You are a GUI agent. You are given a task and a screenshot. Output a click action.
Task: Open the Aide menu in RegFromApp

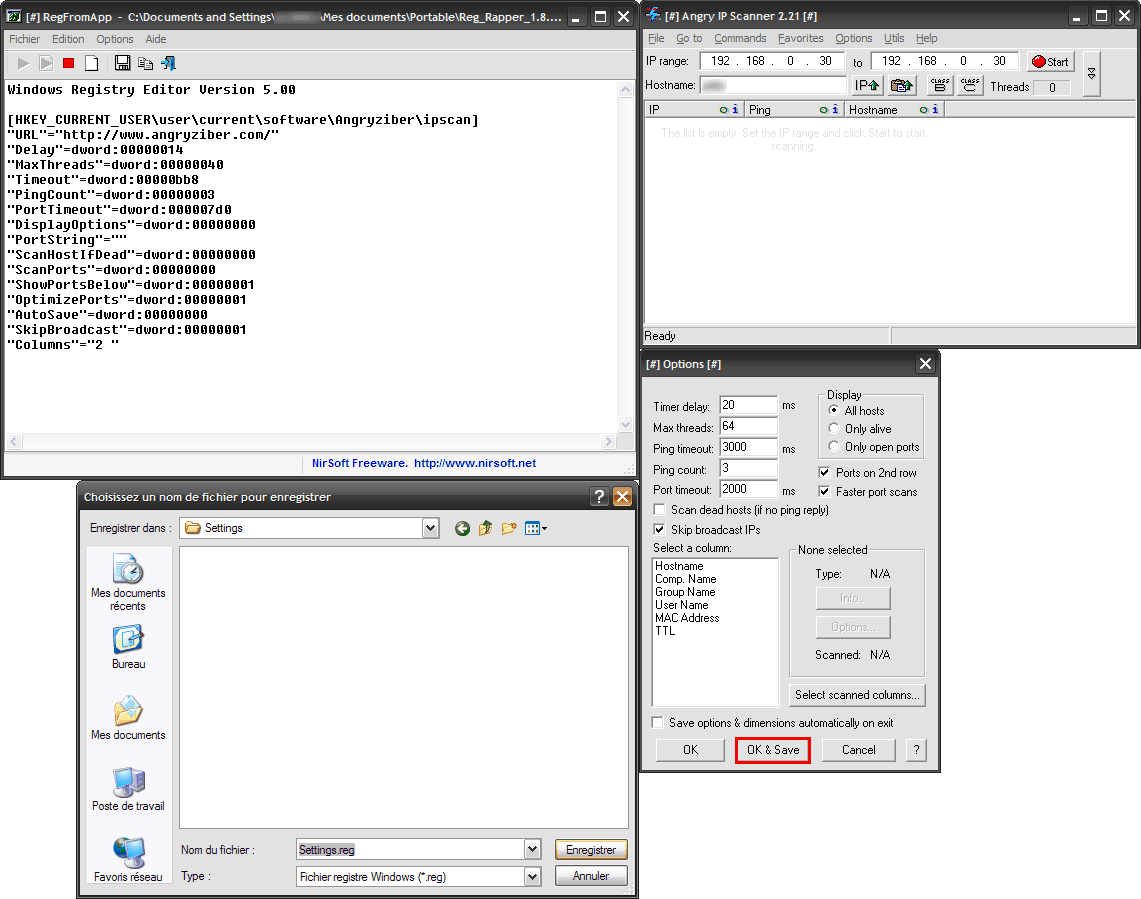156,39
